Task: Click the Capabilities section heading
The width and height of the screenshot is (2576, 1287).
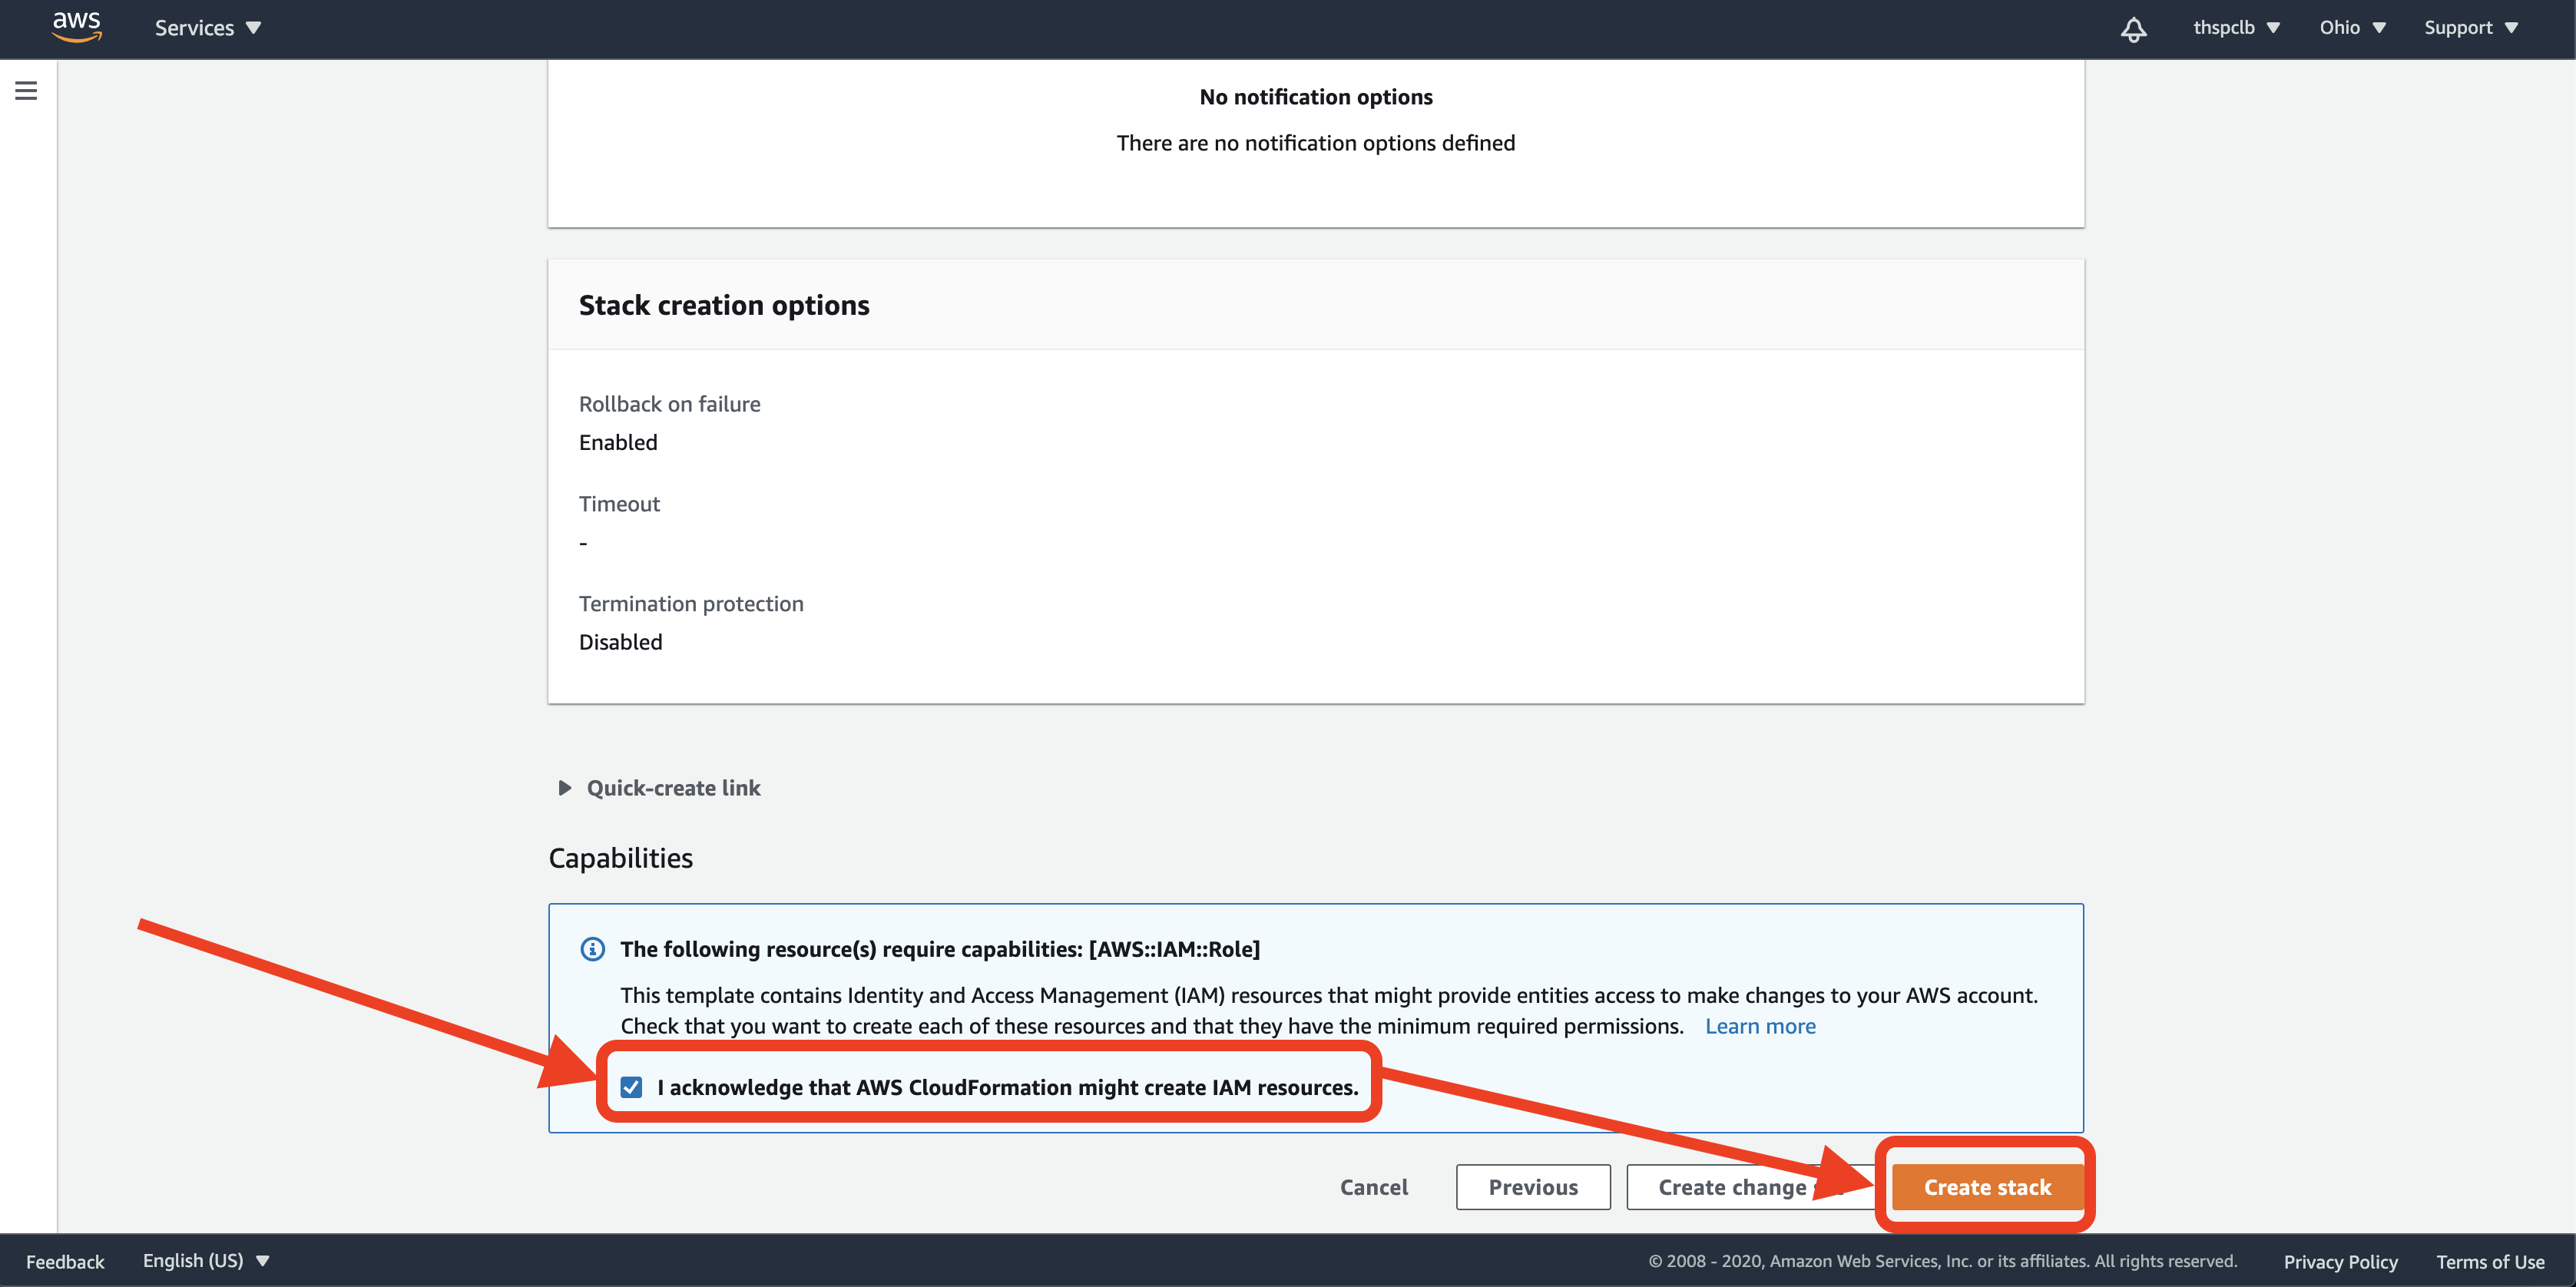Action: pos(620,858)
